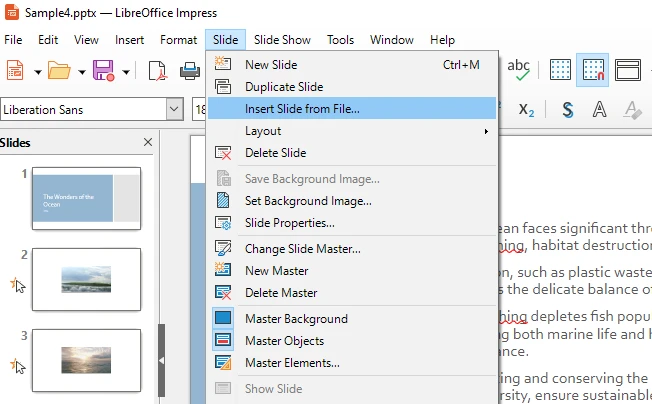Toggle the Snap to Grid icon

(593, 69)
